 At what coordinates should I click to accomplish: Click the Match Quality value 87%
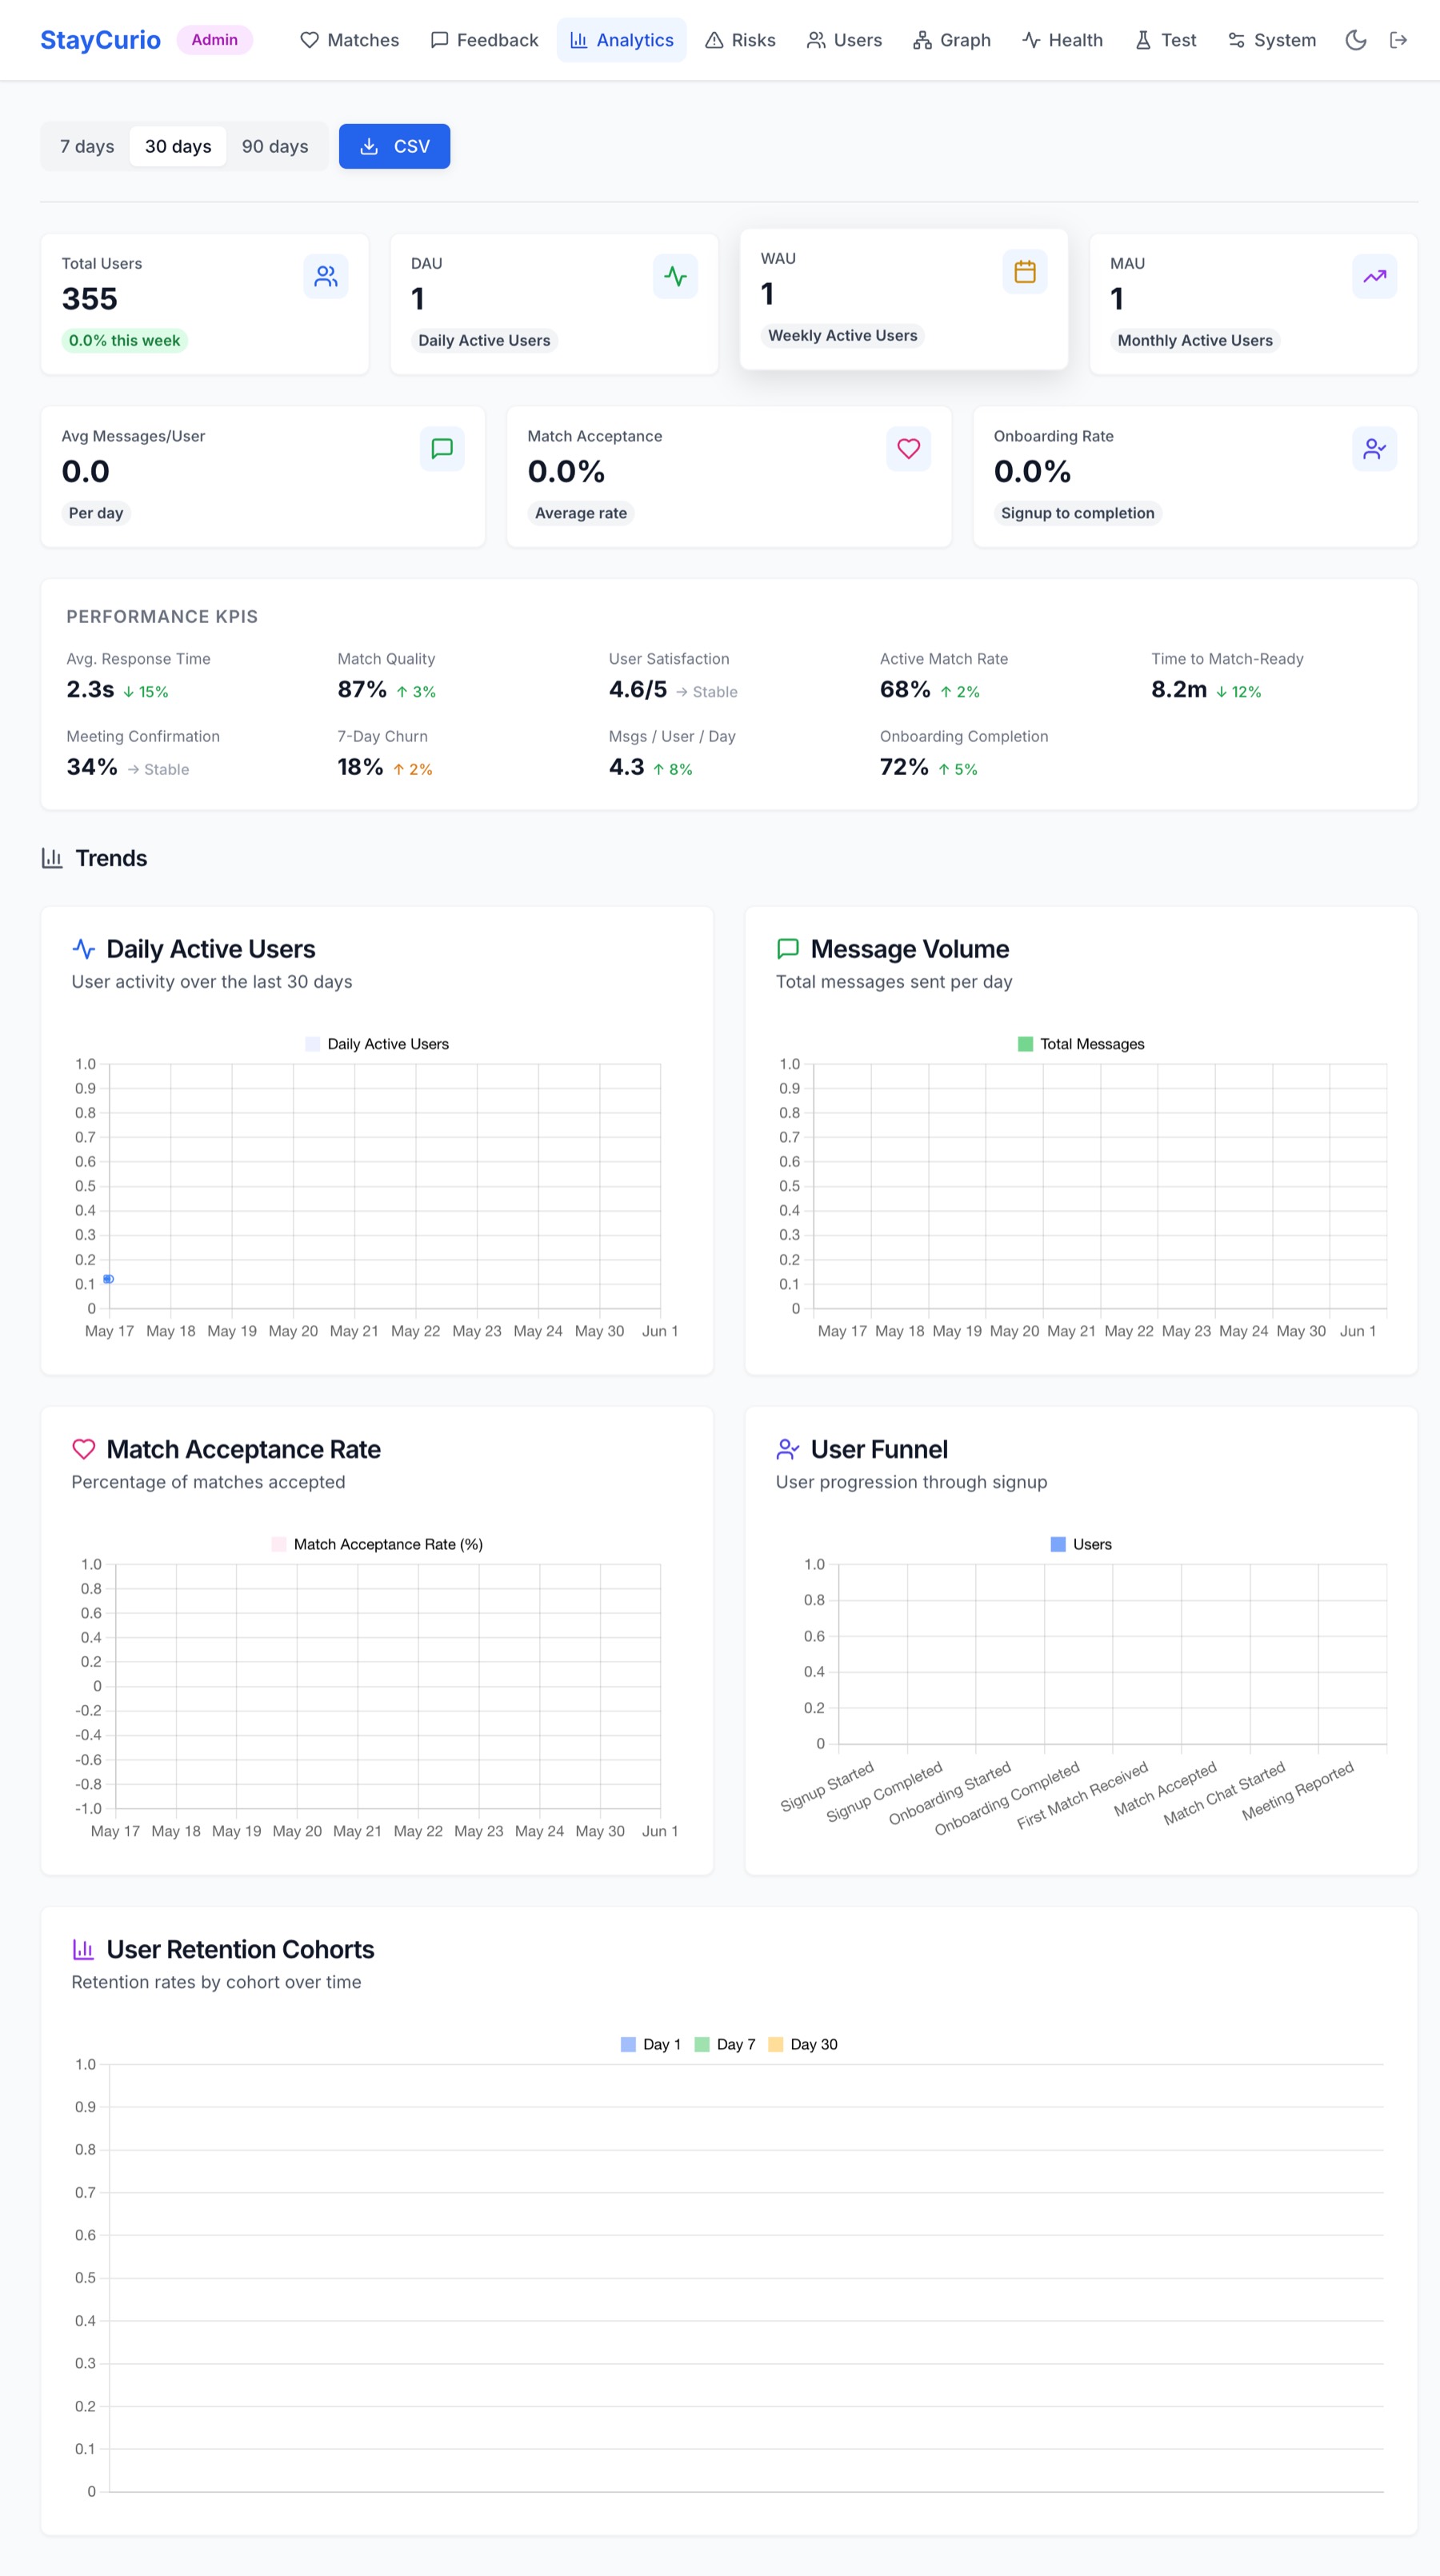coord(362,689)
